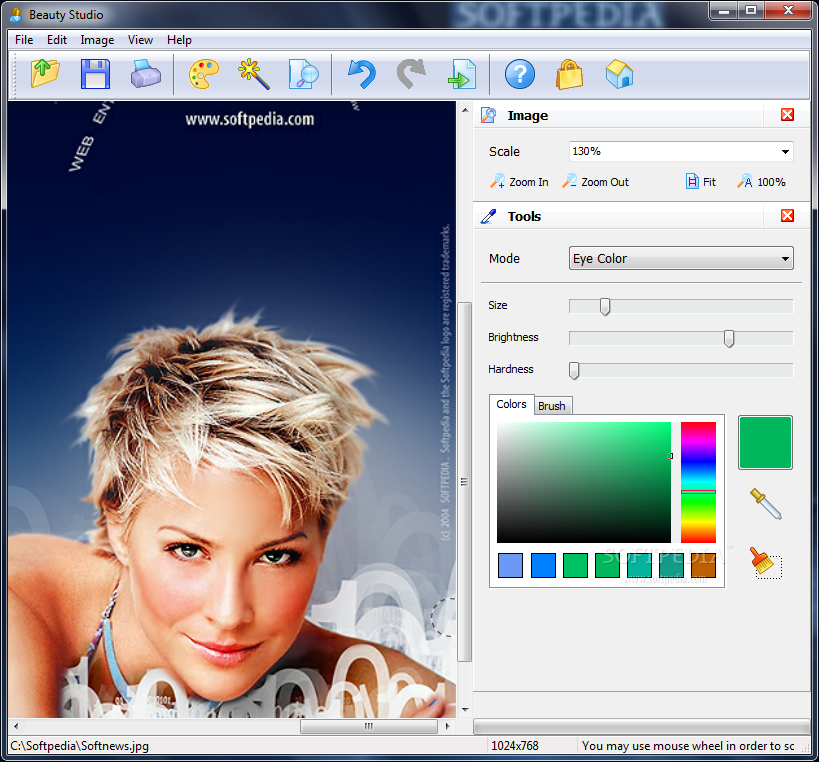
Task: Click the 1024x768 dimensions in status bar
Action: 514,746
